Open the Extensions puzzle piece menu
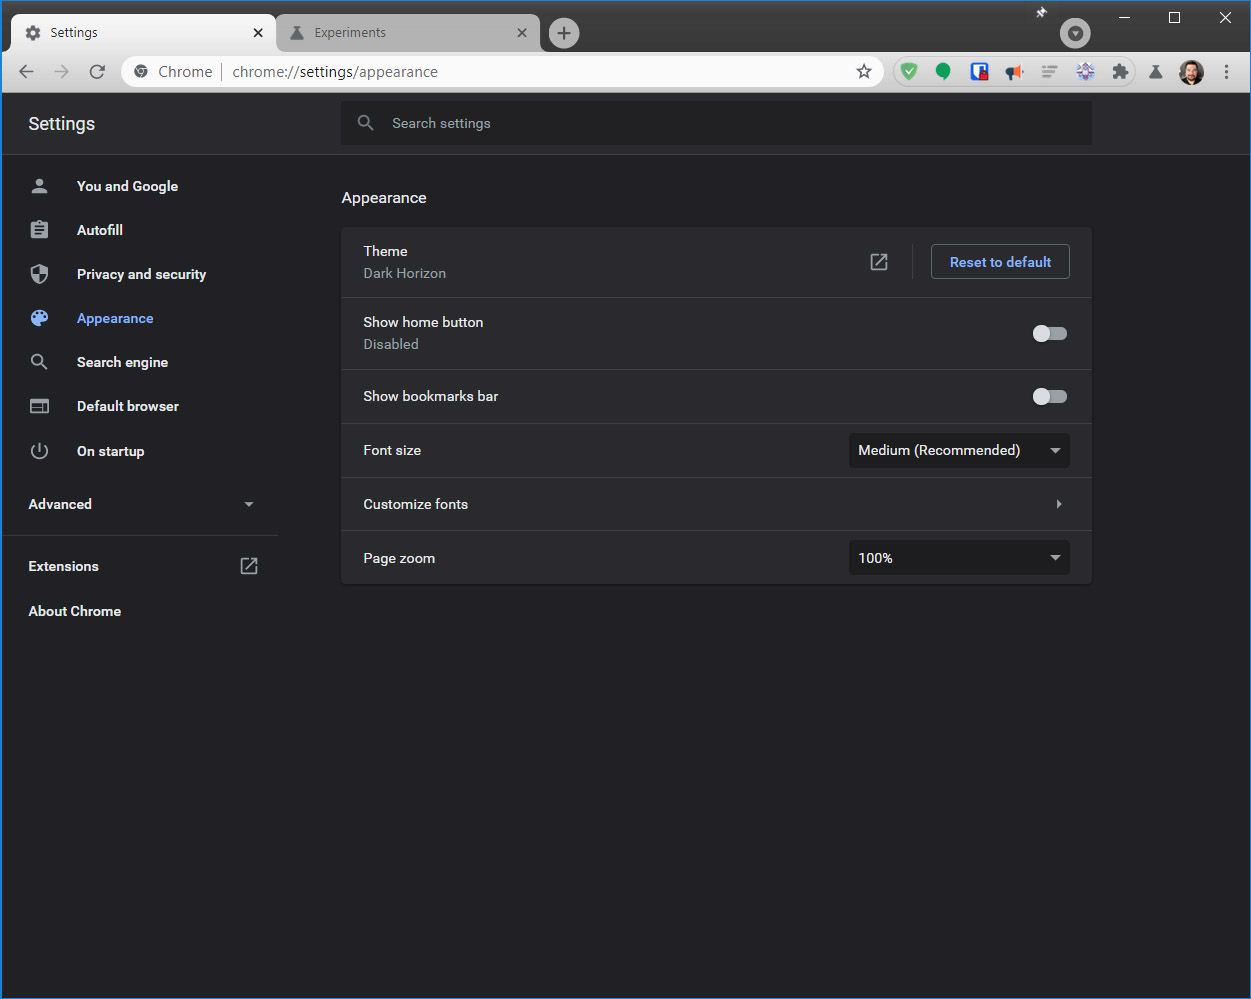This screenshot has height=999, width=1251. coord(1120,71)
